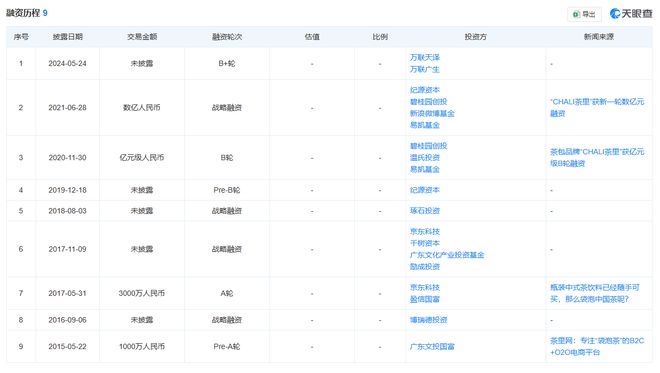660x373 pixels.
Task: Open news 茶包品牌"CHALI茶里"获亿元级B轮融资
Action: click(x=597, y=157)
